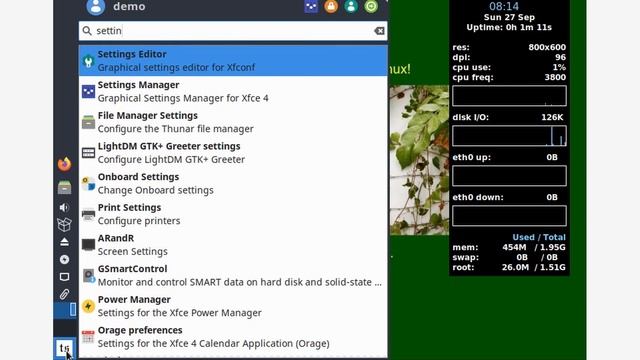The height and width of the screenshot is (360, 640).
Task: Click the 'dpi:' 96 row
Action: [x=509, y=57]
